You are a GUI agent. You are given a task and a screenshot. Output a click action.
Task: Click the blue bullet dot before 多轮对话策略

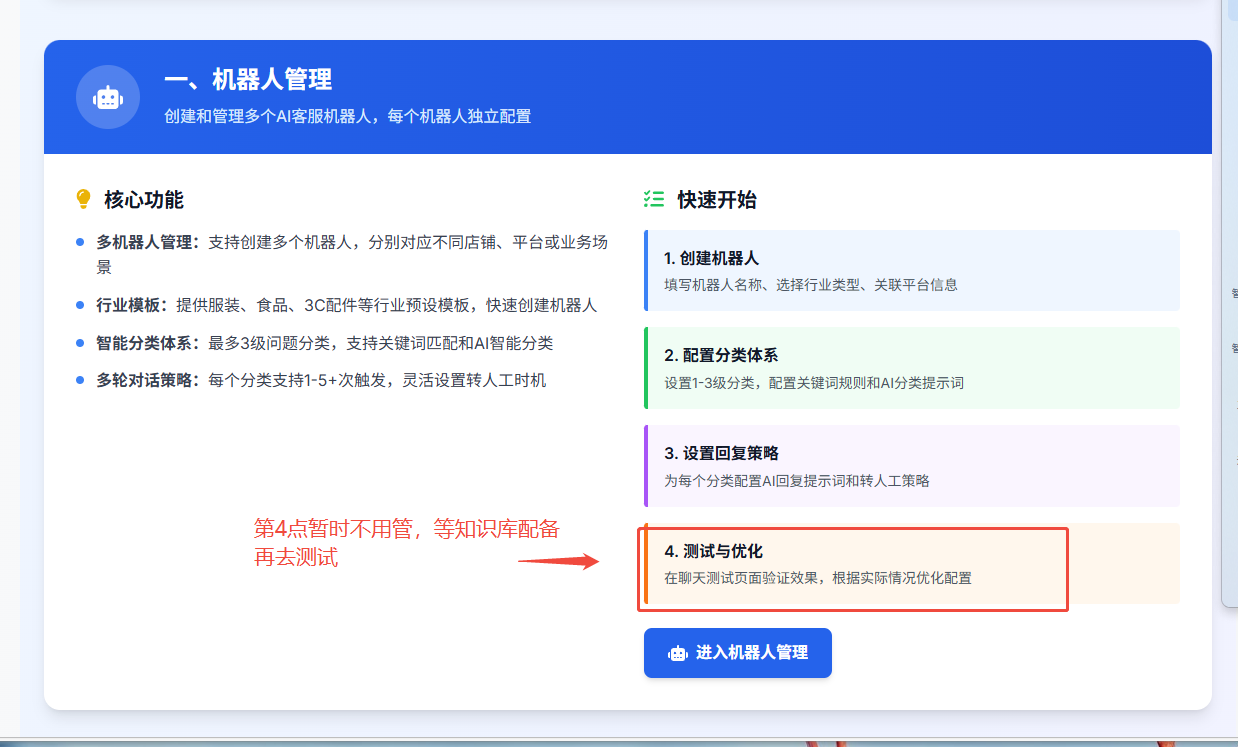tap(80, 380)
